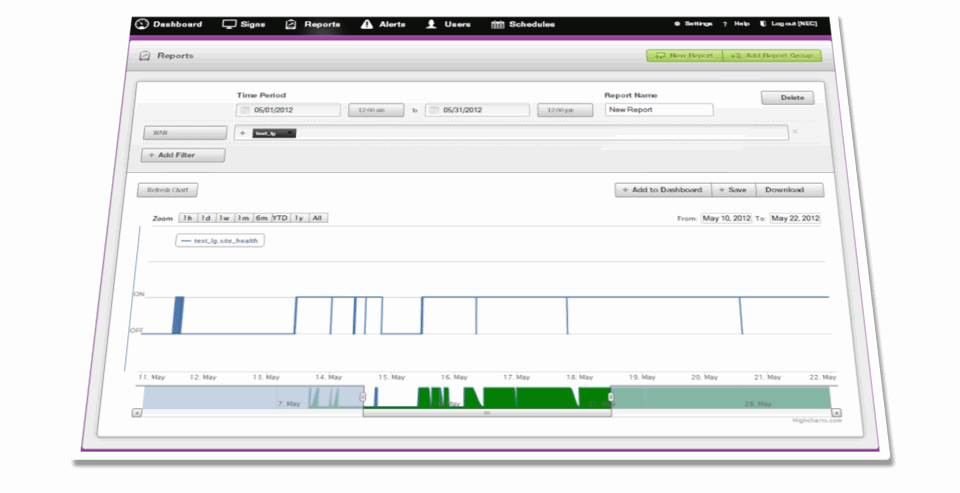
Task: Set chart zoom to 1d
Action: pyautogui.click(x=206, y=218)
